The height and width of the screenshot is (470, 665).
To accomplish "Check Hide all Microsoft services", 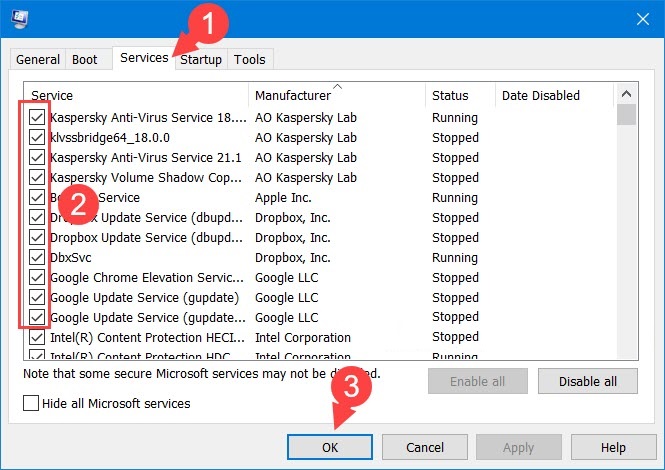I will tap(31, 403).
